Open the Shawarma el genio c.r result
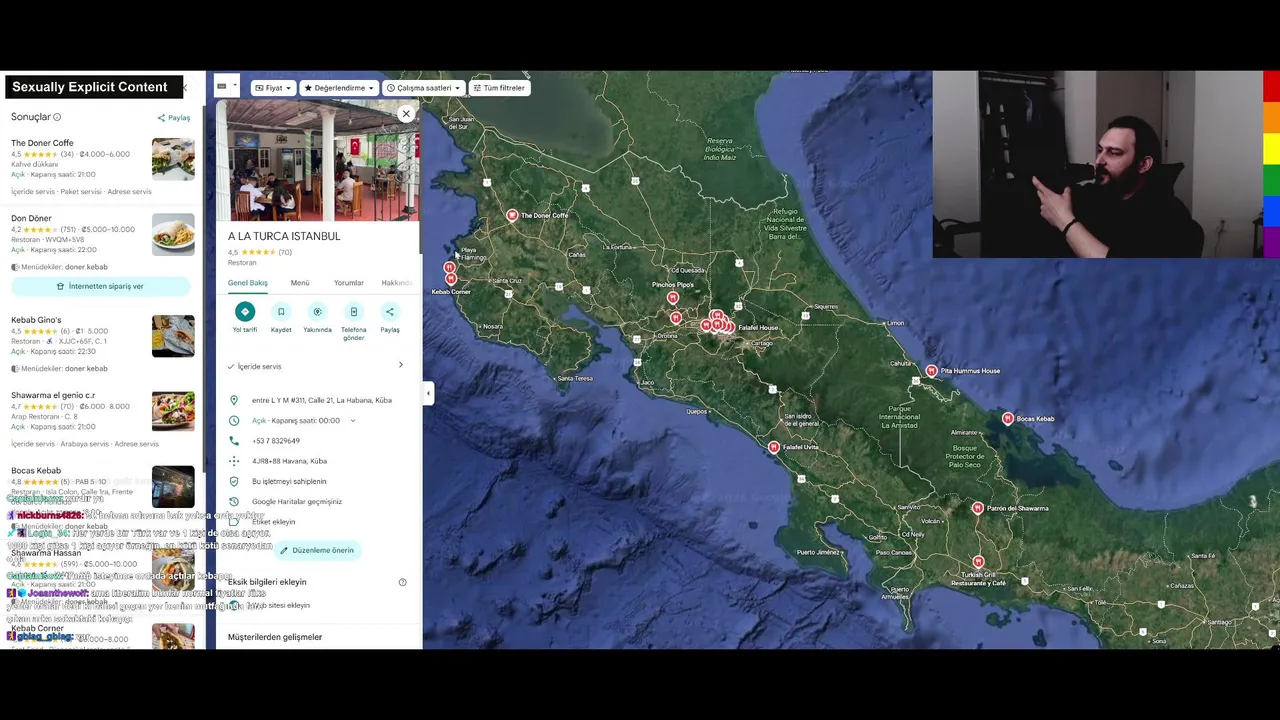This screenshot has width=1280, height=720. pos(103,419)
